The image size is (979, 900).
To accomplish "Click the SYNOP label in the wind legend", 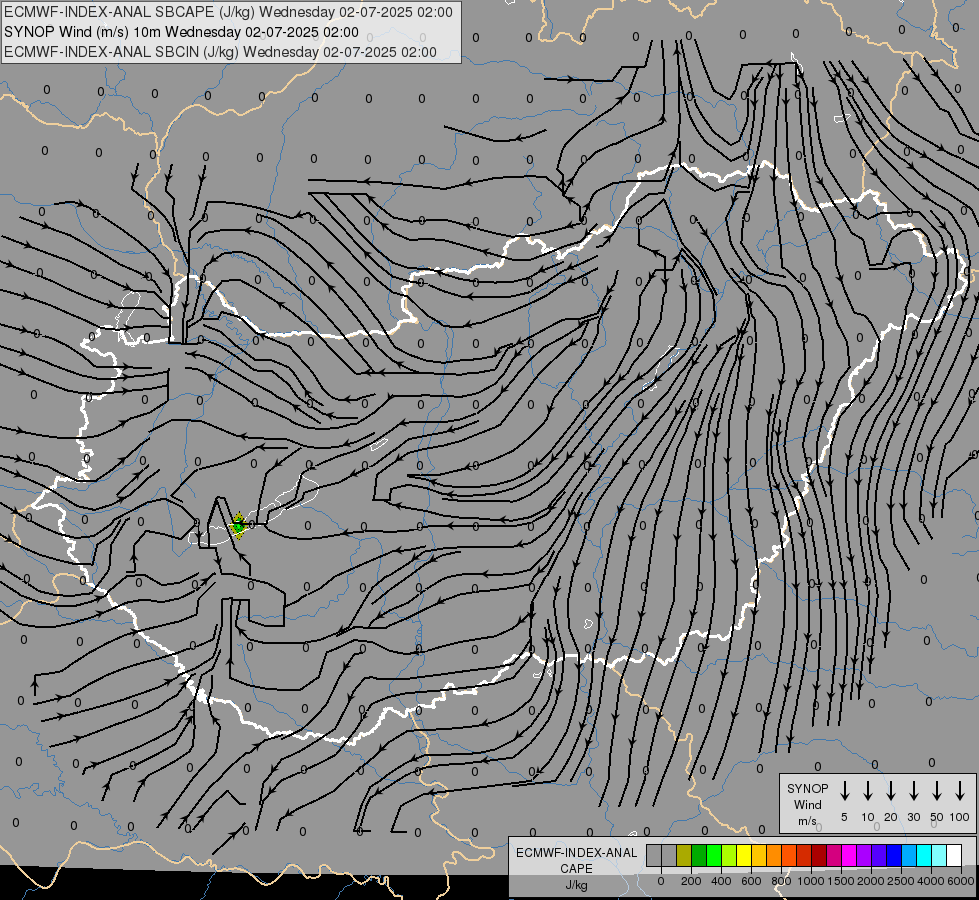I will pyautogui.click(x=807, y=788).
